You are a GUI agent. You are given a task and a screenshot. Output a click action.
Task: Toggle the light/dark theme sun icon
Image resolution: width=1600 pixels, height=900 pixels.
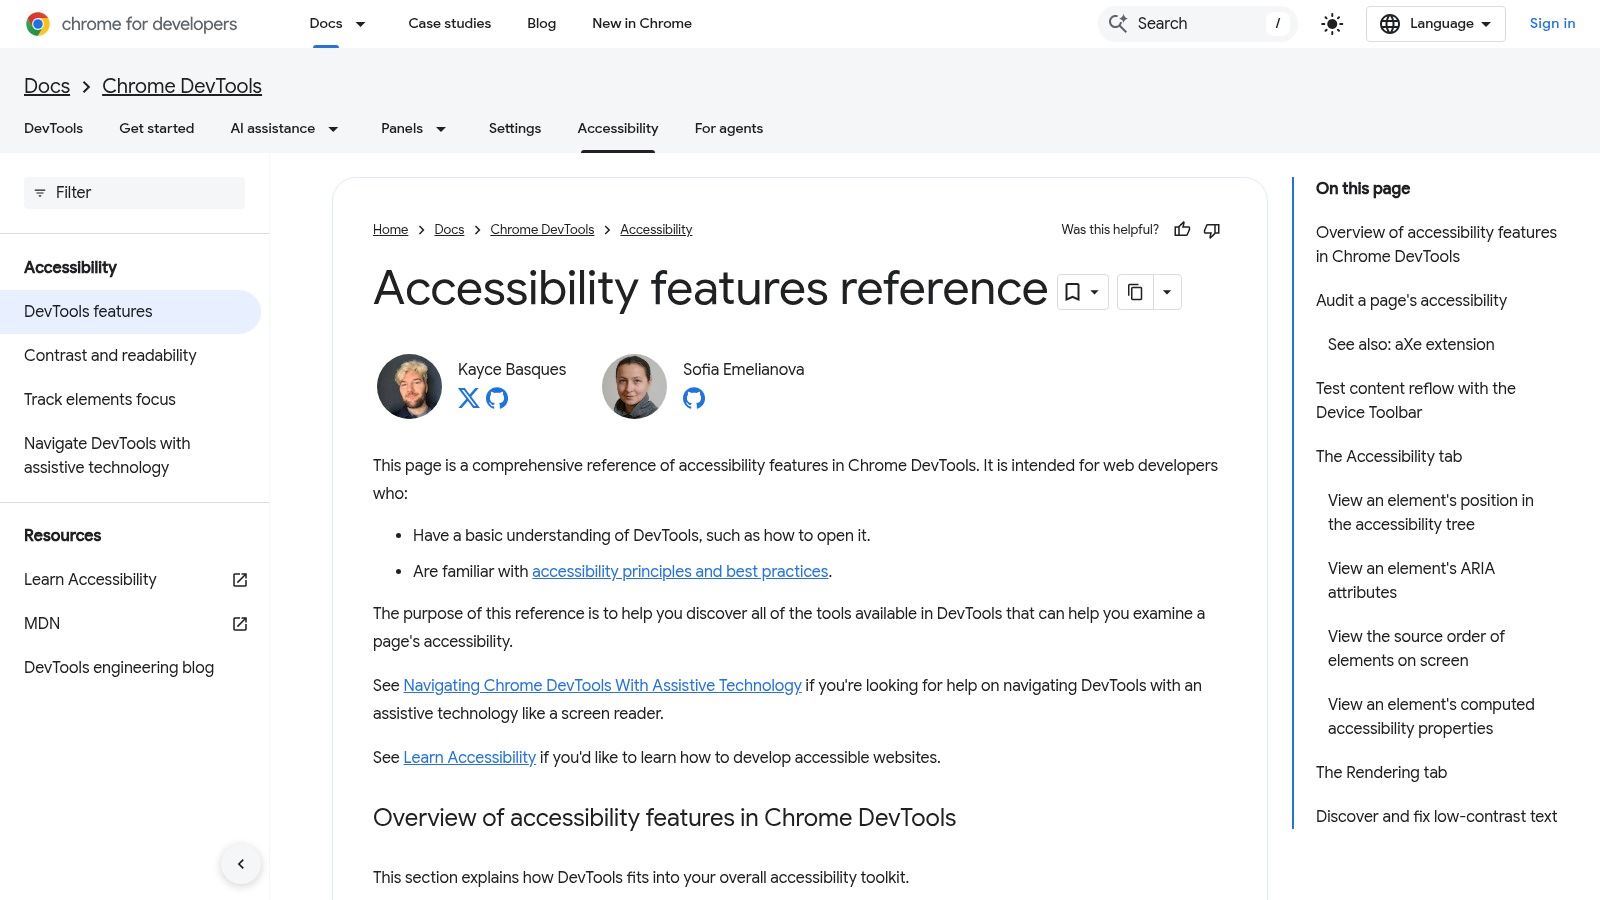[1331, 24]
